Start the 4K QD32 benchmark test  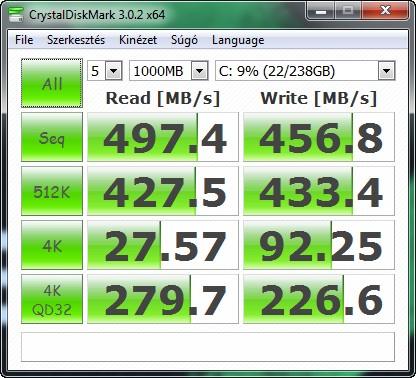[52, 299]
